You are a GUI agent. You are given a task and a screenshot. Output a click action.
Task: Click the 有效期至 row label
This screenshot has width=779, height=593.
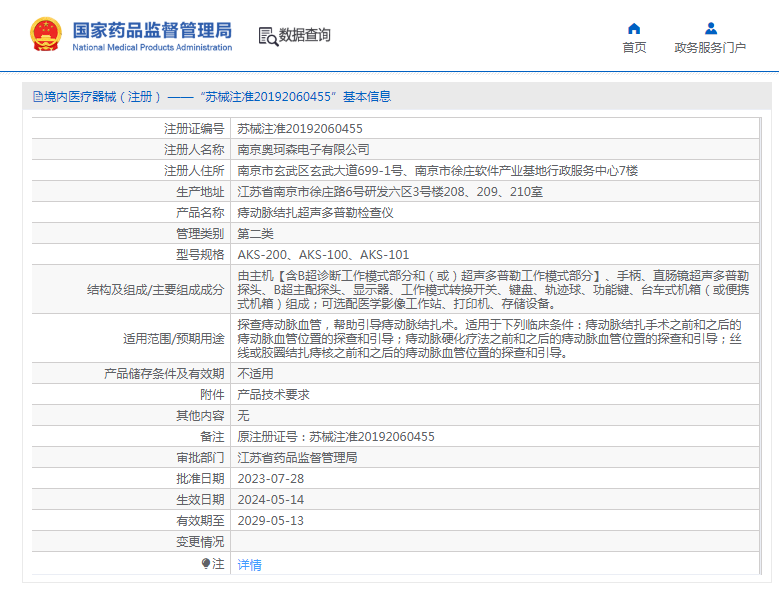[200, 521]
